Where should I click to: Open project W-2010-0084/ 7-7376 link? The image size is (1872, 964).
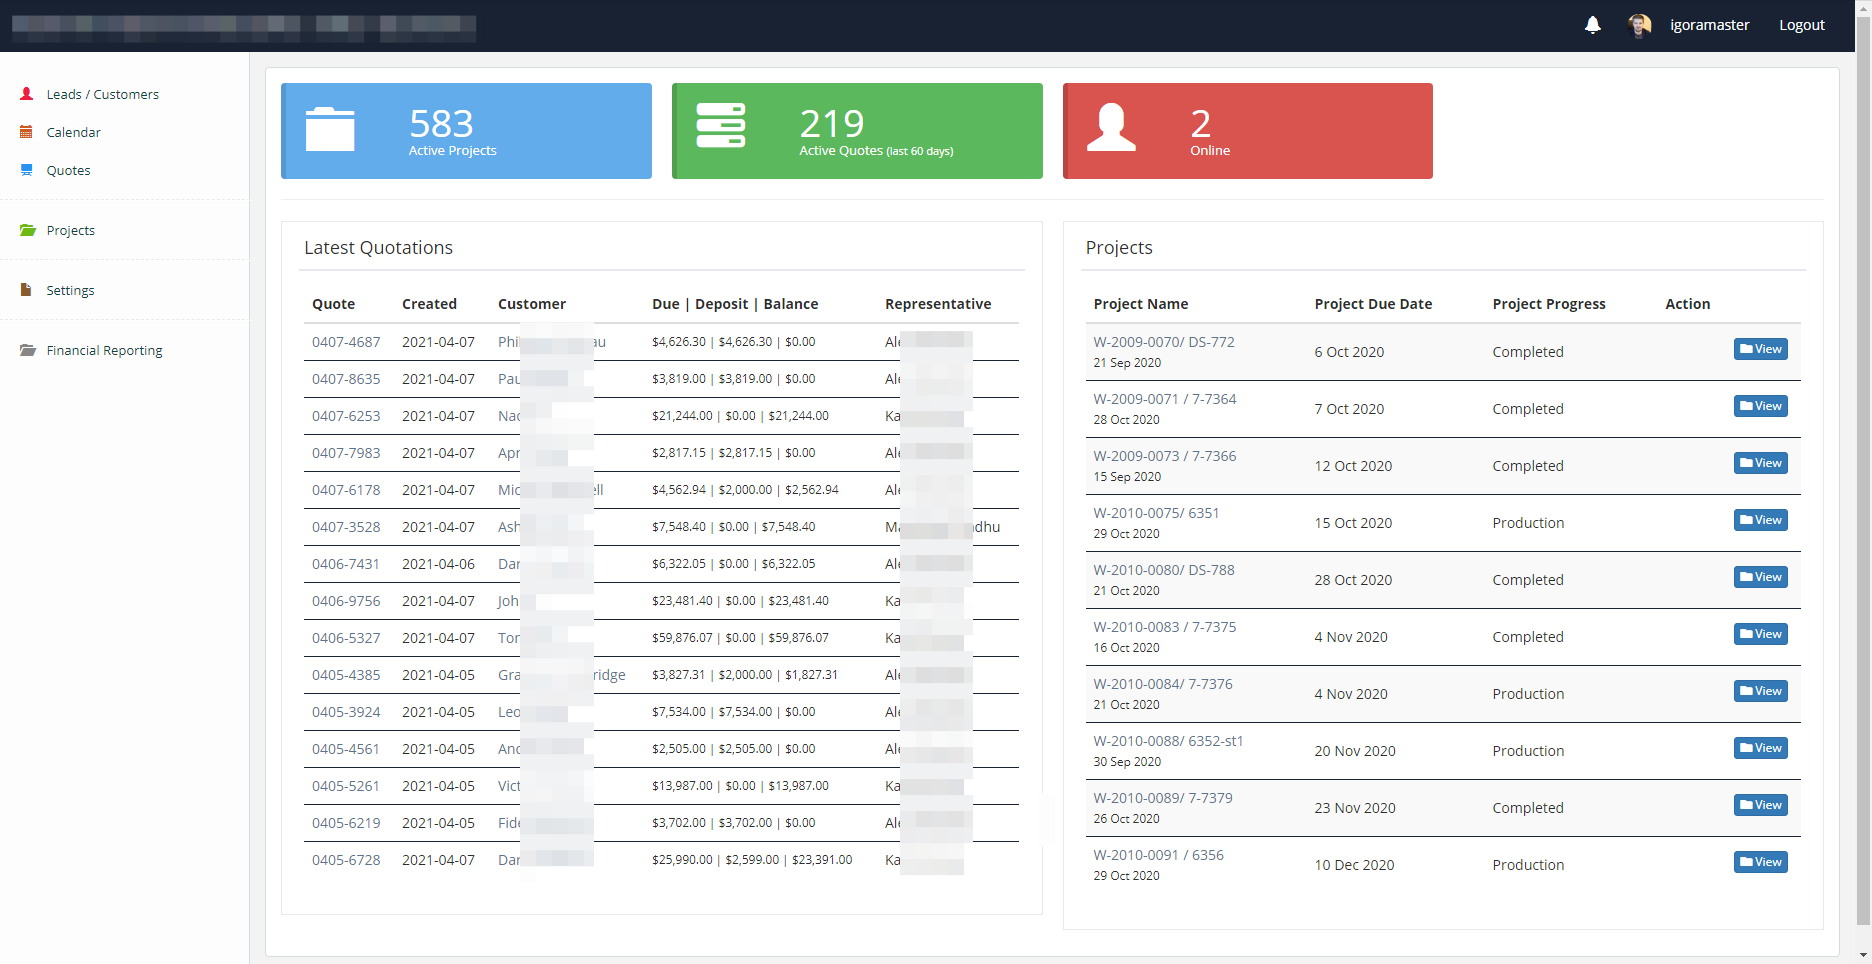pos(1162,684)
